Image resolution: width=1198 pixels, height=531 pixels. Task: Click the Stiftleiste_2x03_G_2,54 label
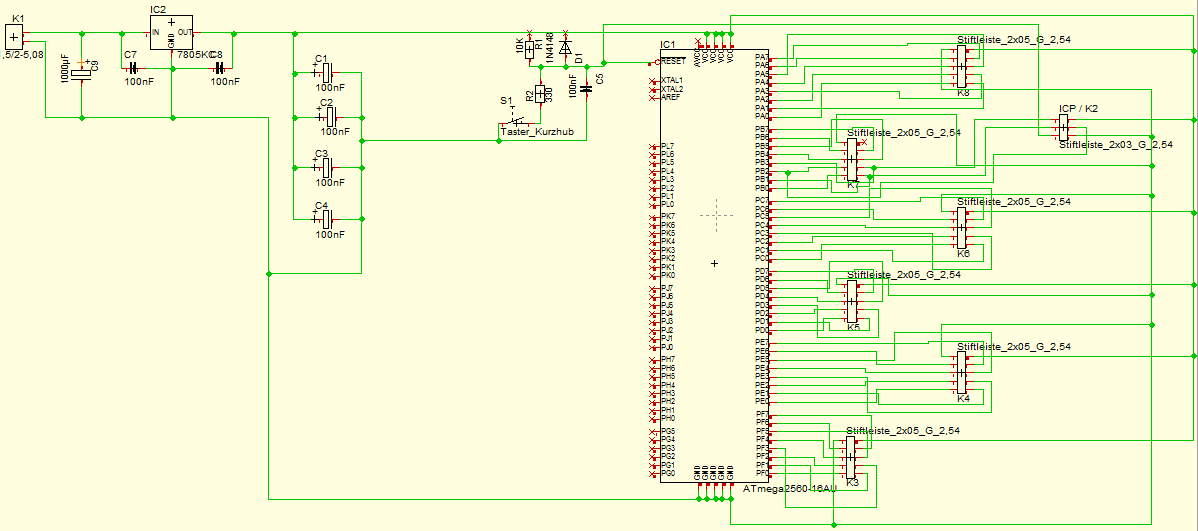[x=1116, y=144]
